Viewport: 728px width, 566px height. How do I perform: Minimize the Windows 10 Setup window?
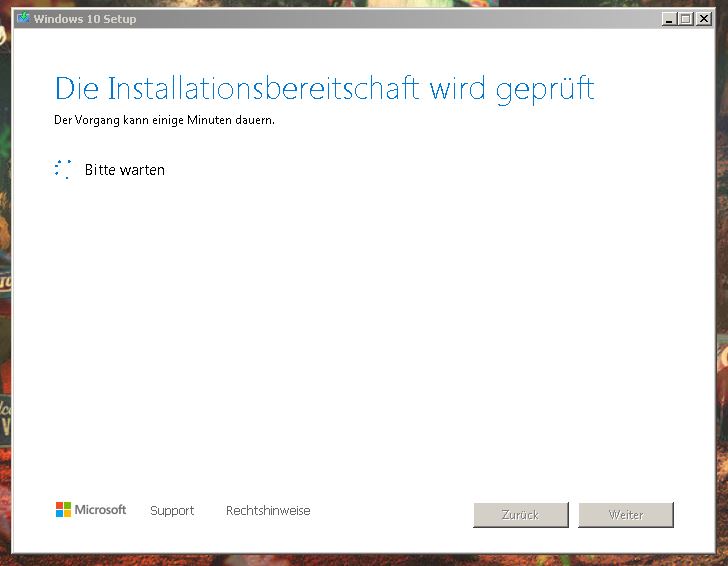coord(669,19)
